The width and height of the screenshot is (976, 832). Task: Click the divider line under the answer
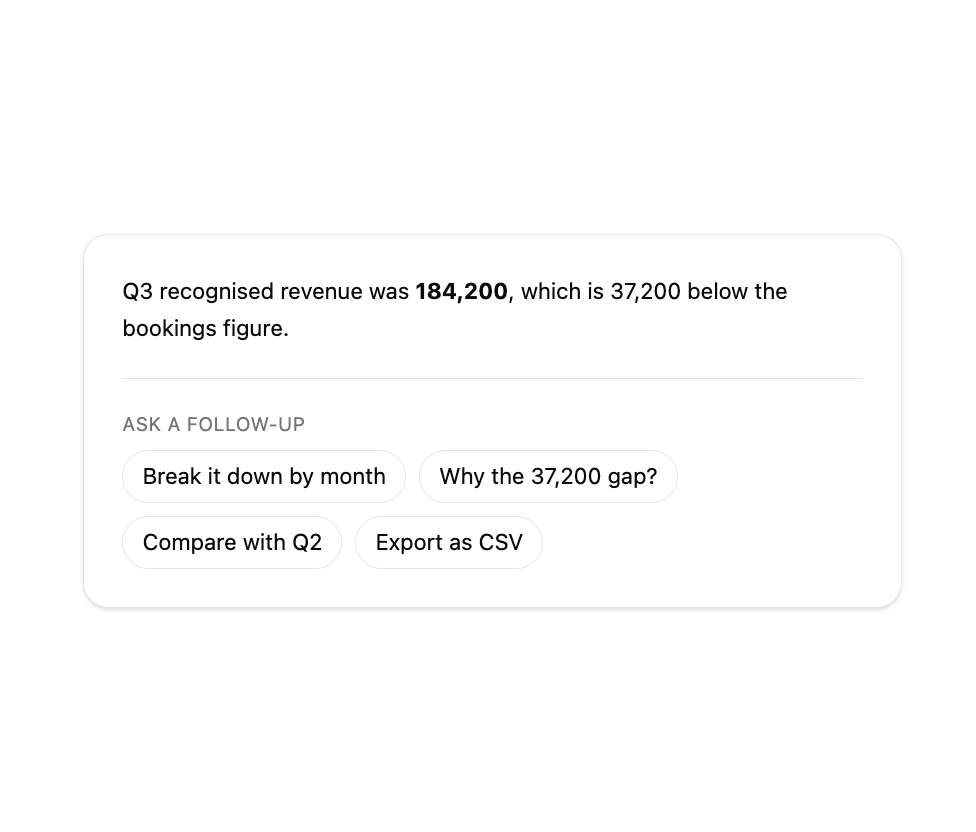[x=492, y=378]
